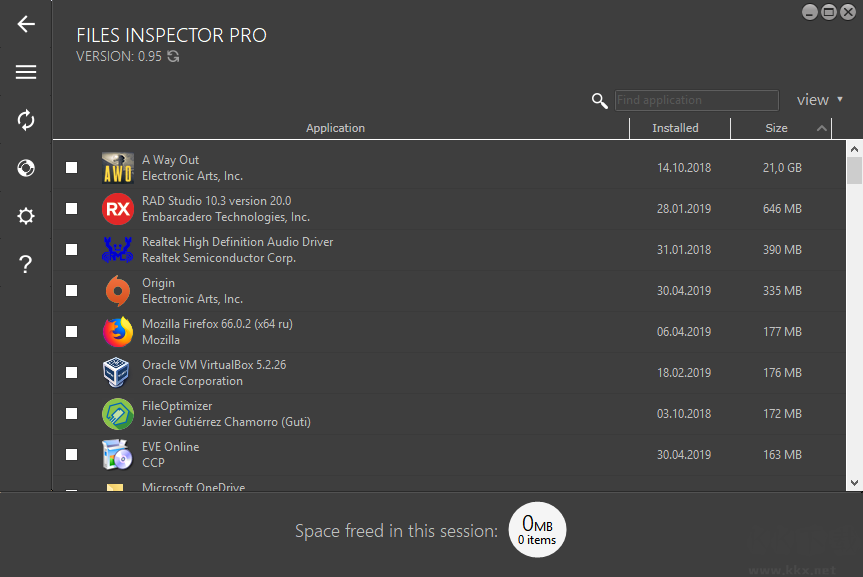This screenshot has height=577, width=863.
Task: Open the hamburger menu
Action: point(25,72)
